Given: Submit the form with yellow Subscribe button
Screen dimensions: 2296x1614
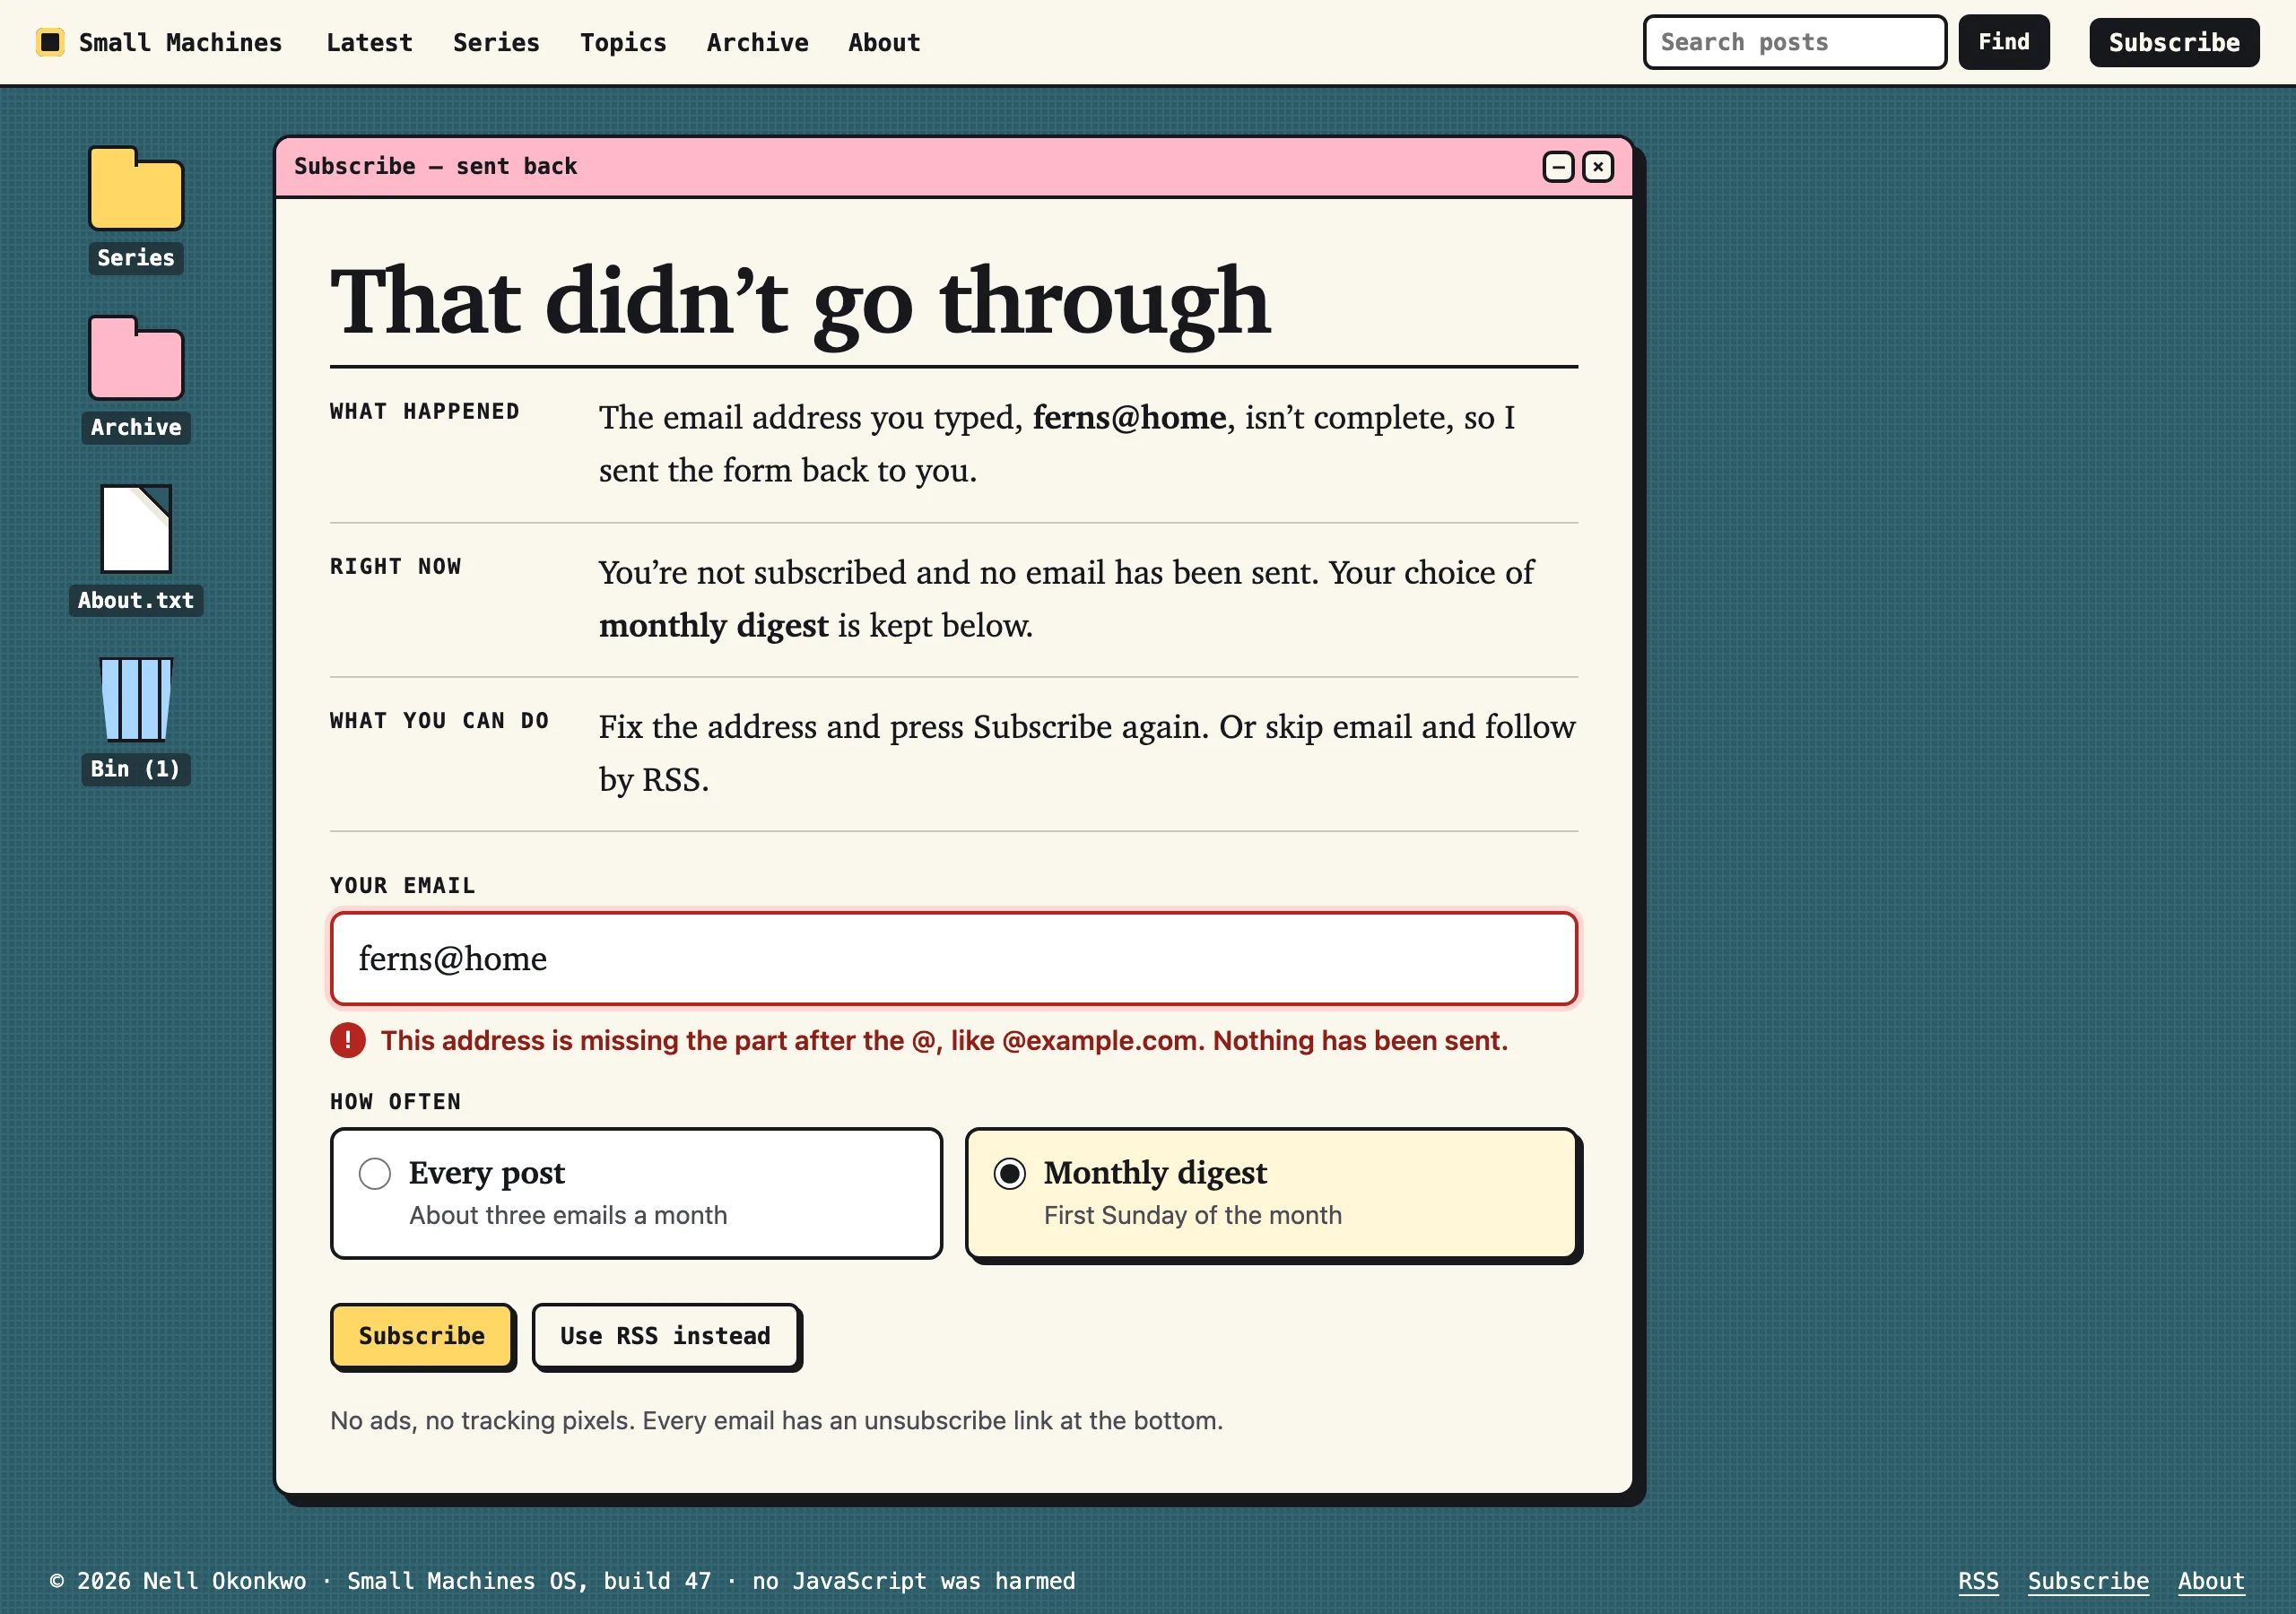Looking at the screenshot, I should (x=422, y=1335).
